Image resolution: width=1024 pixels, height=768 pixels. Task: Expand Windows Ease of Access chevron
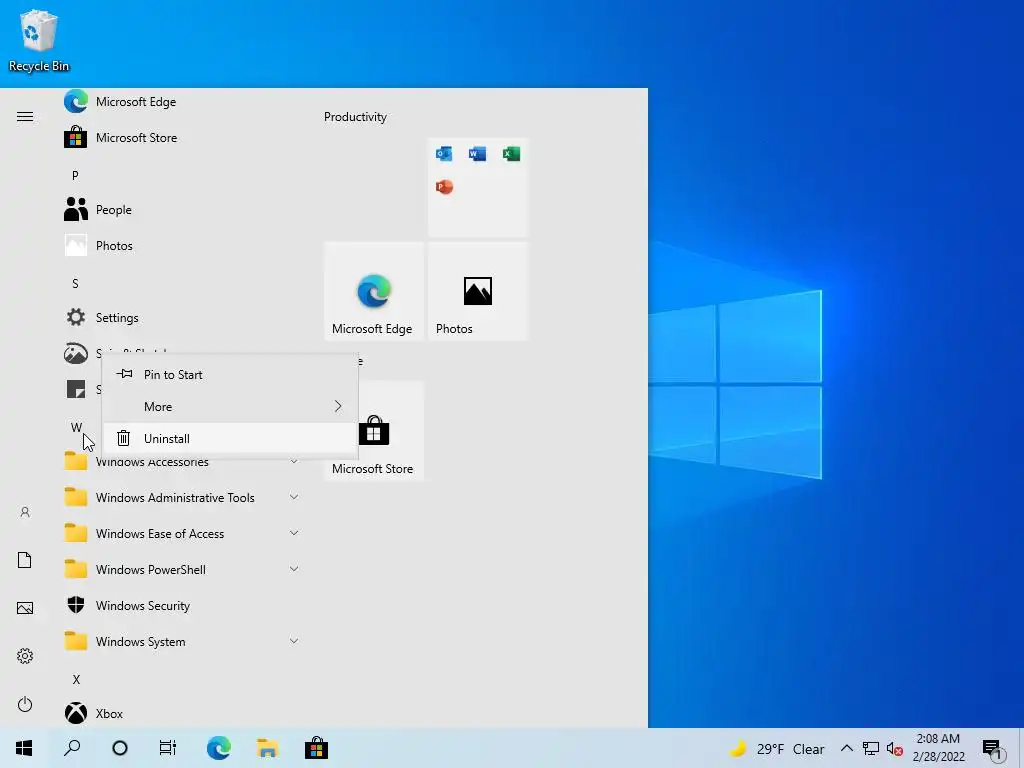pyautogui.click(x=294, y=534)
